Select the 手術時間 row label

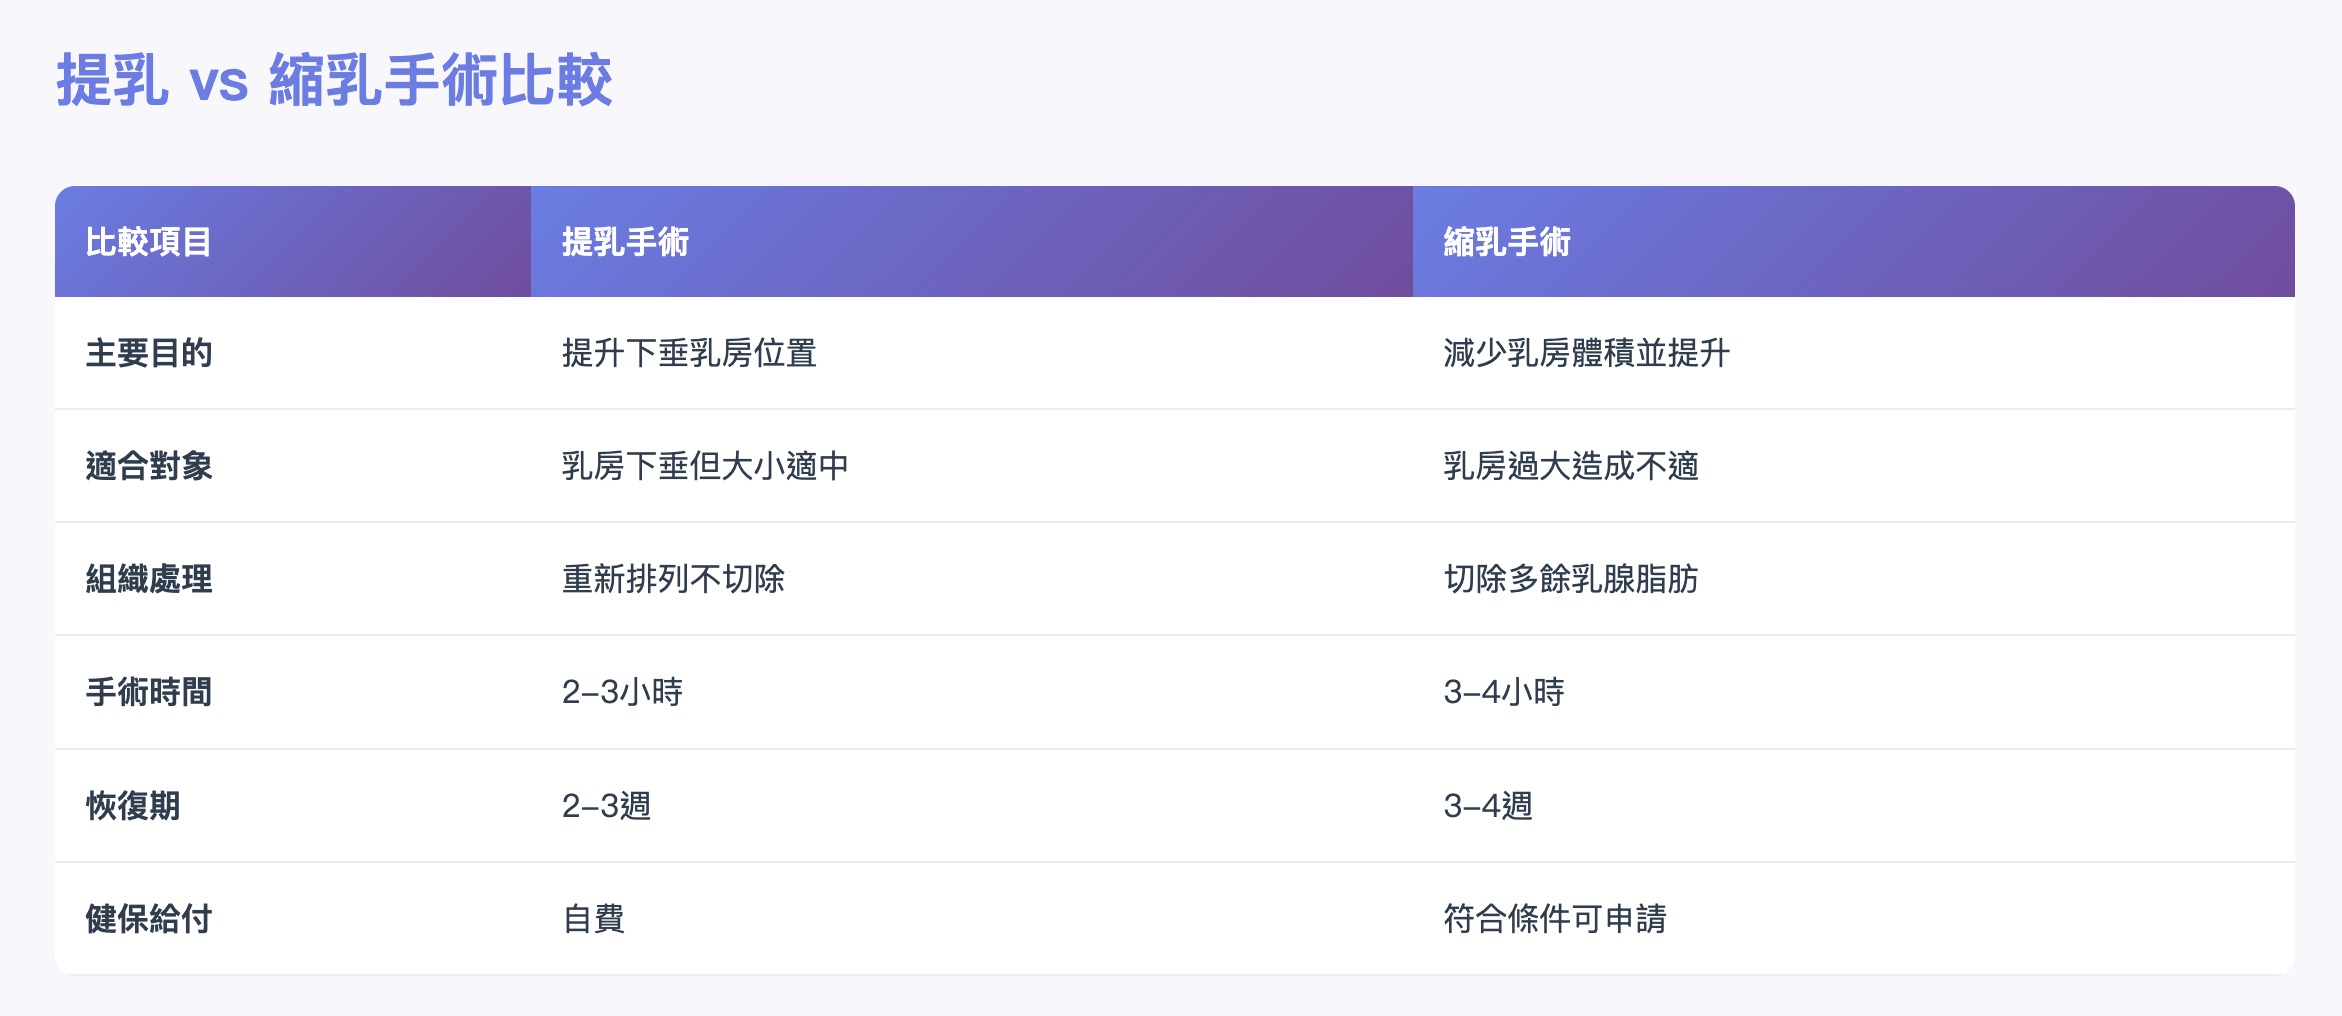pos(148,692)
